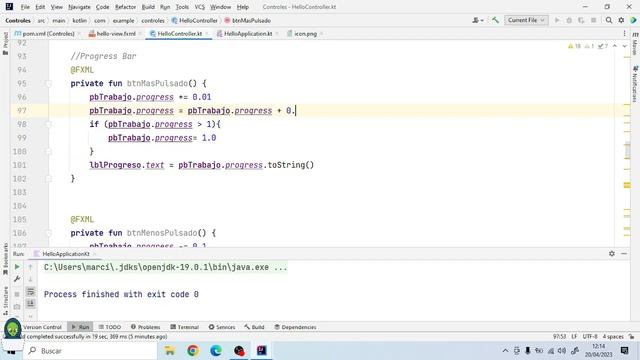Click btnMasPulsado breadcrumb in navigation bar
This screenshot has height=360, width=640.
tap(247, 20)
